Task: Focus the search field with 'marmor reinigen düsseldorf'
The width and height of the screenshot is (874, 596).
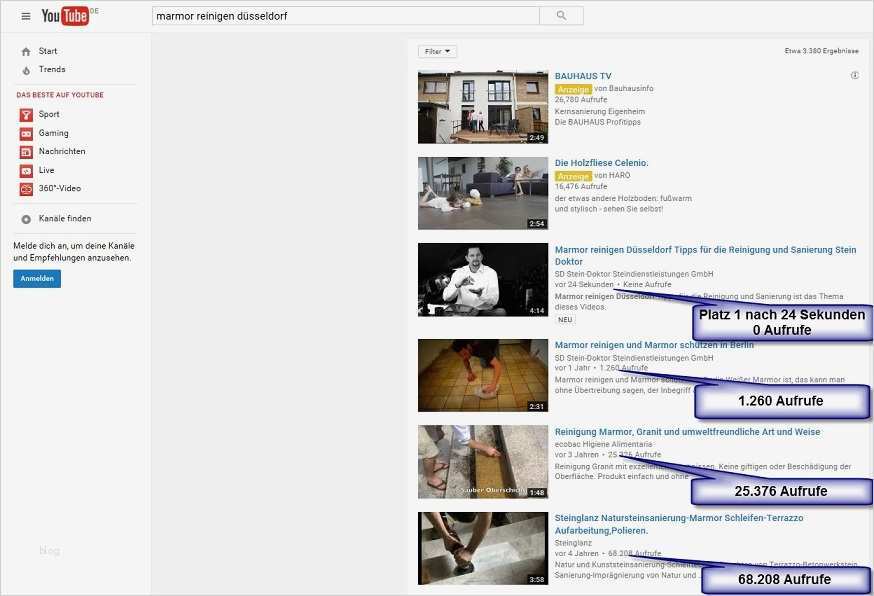Action: (346, 16)
